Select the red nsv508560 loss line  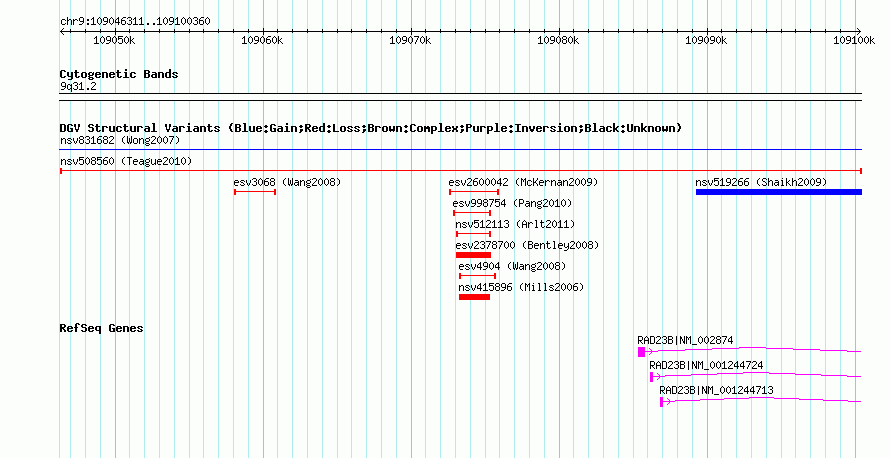(460, 171)
